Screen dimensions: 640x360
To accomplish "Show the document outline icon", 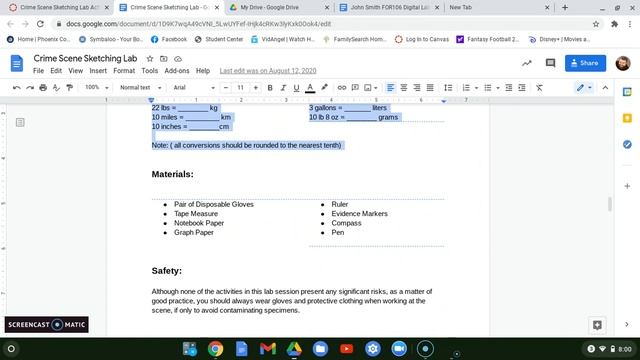I will pos(20,122).
